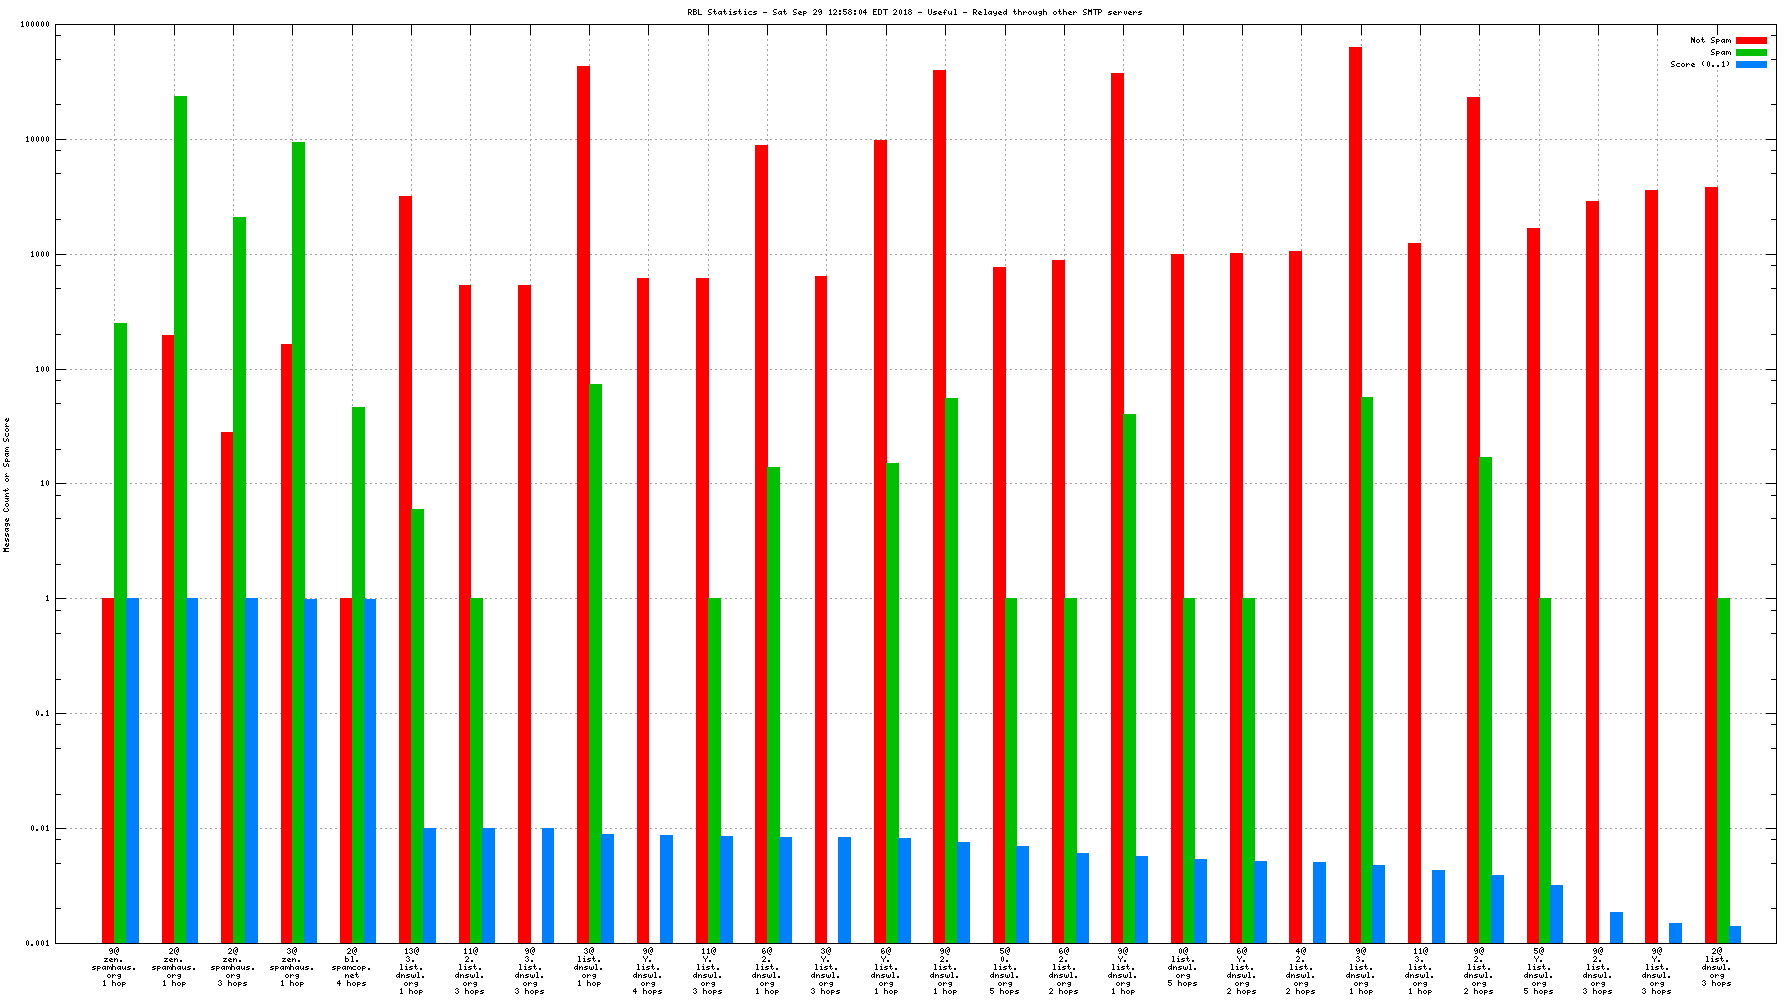The height and width of the screenshot is (1008, 1792).
Task: Click the "Score (0..1)" legend label text
Action: [x=1699, y=64]
